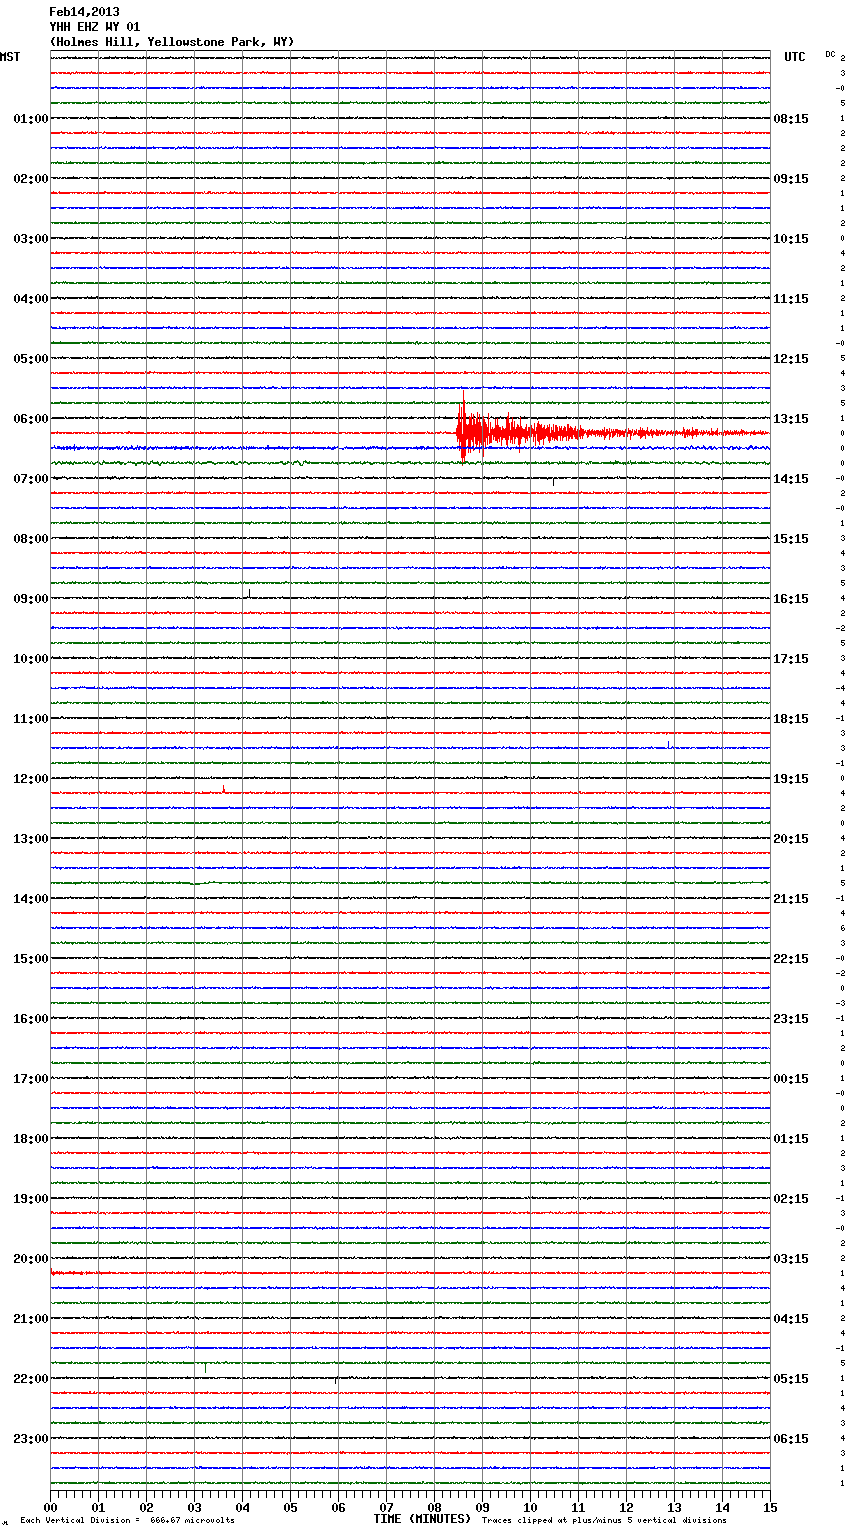This screenshot has width=850, height=1534.
Task: Click the 03:15 UTC time label
Action: 791,1259
